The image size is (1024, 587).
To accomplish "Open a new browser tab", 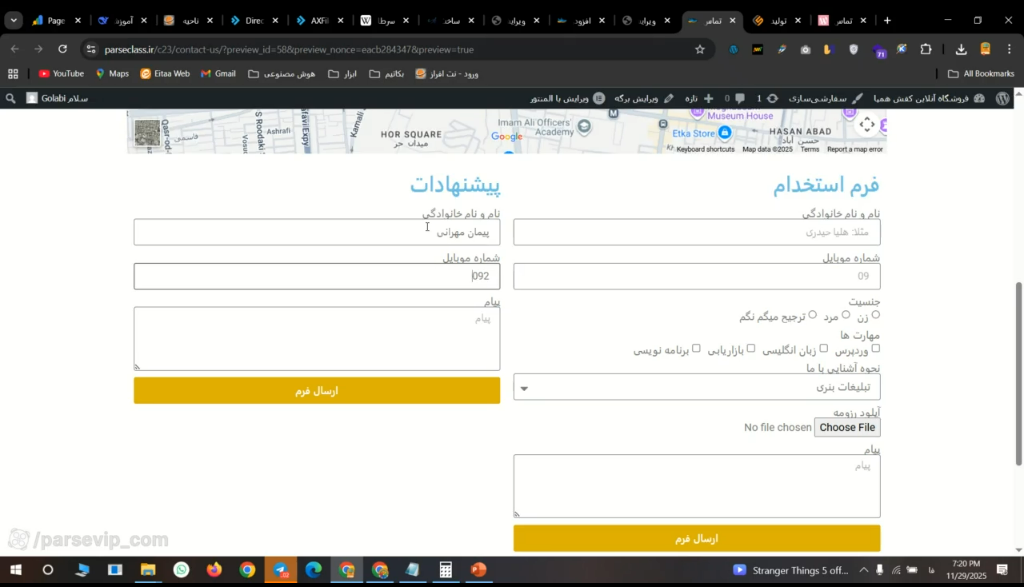I will 887,20.
